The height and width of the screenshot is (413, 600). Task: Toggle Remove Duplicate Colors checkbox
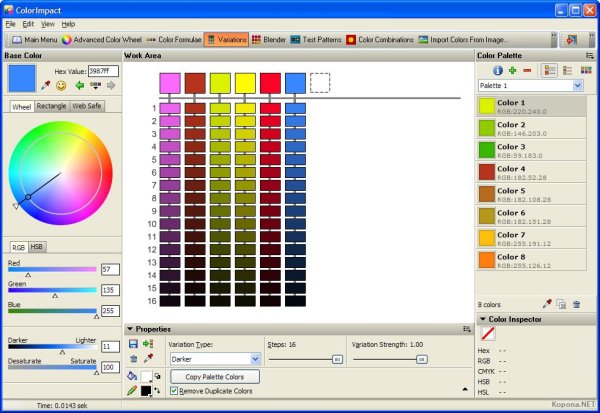pyautogui.click(x=174, y=391)
